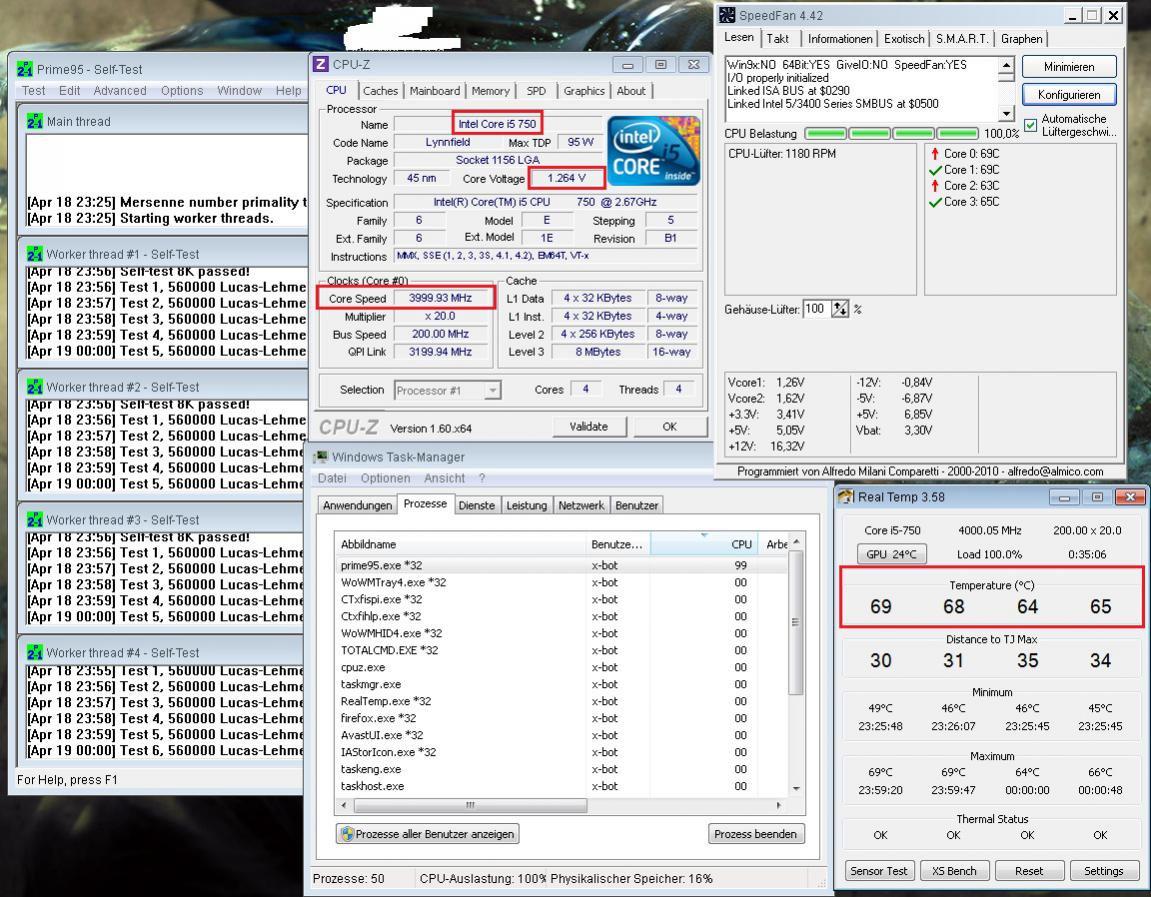Click the Core 2 red up-arrow icon in SpeedFan
Screen dimensions: 1151x897
coord(934,186)
